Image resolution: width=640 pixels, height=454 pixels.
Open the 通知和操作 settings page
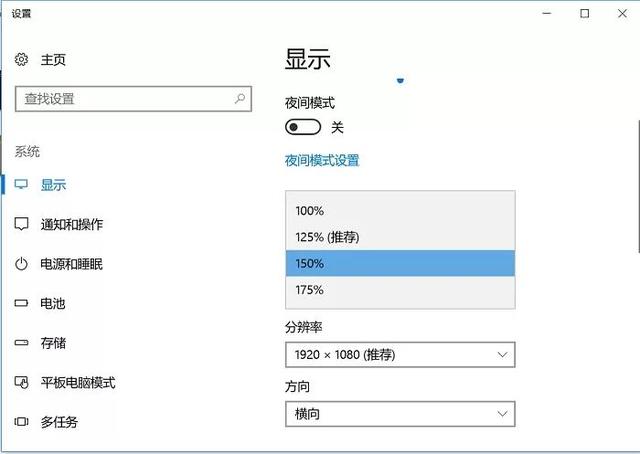pyautogui.click(x=72, y=224)
